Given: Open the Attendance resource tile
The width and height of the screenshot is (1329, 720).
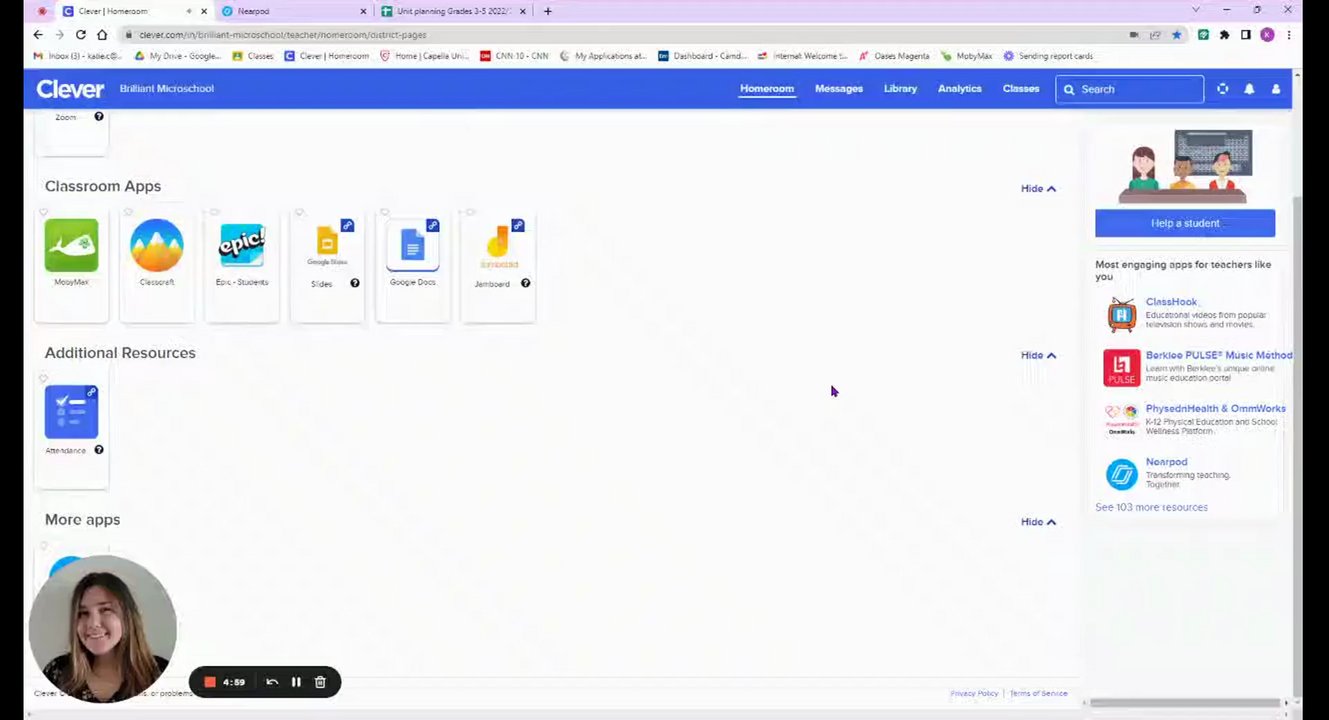Looking at the screenshot, I should click(71, 412).
